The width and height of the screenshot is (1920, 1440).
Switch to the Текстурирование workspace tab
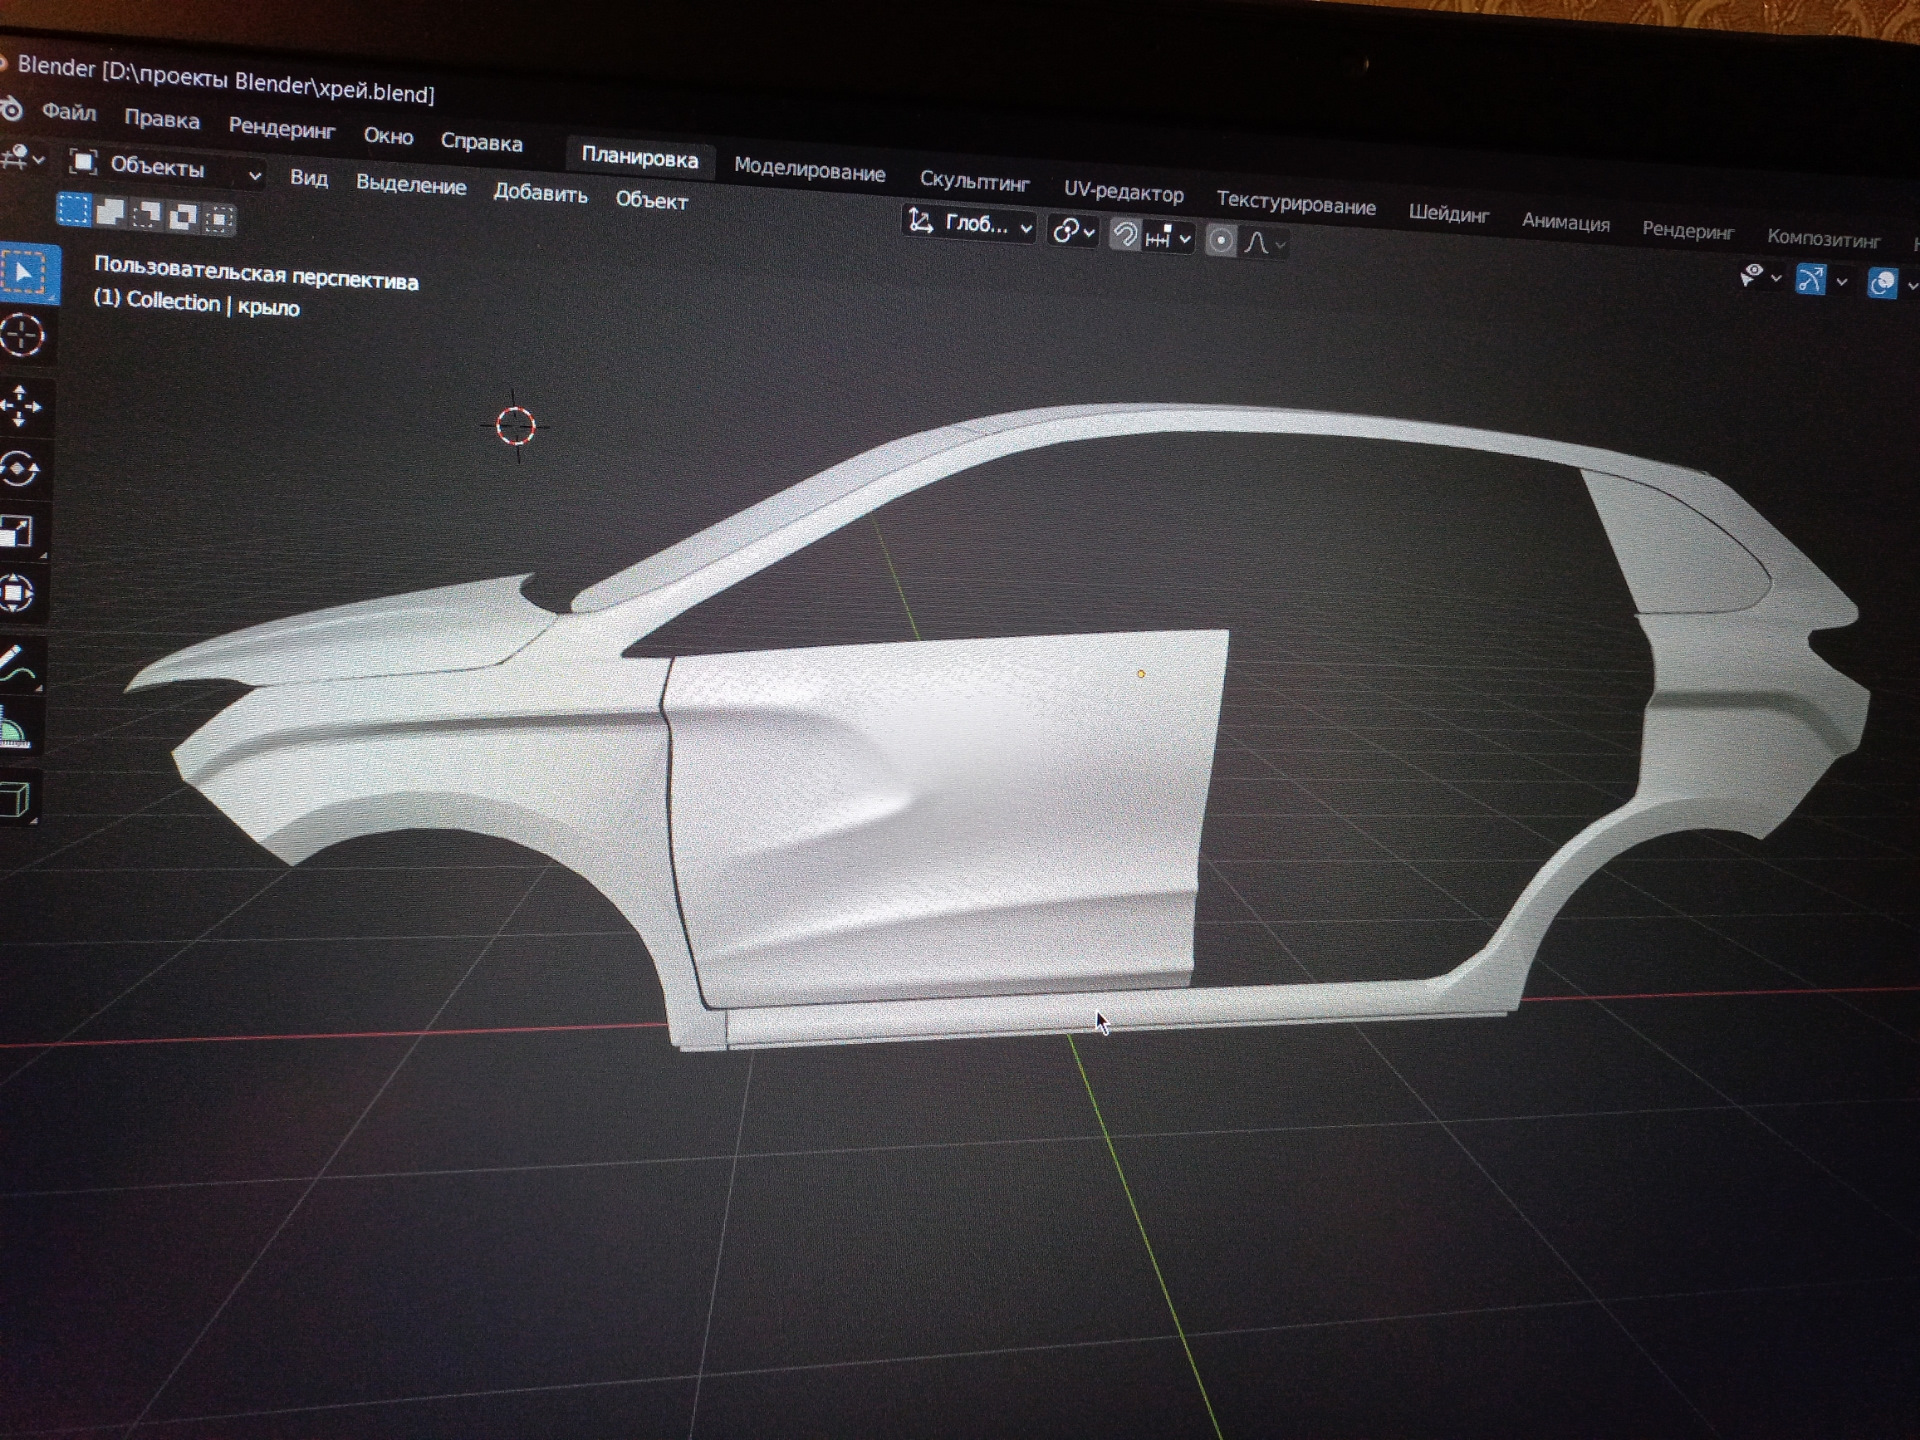(1296, 203)
